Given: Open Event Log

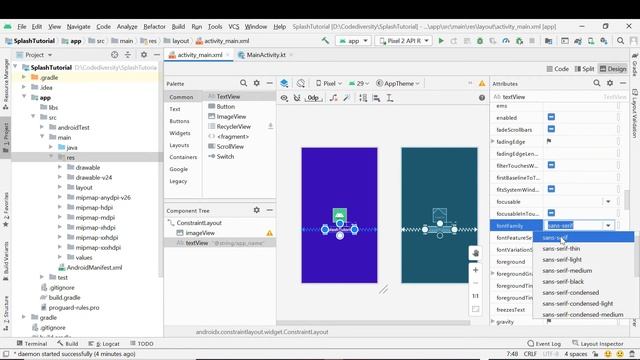Looking at the screenshot, I should click(544, 344).
